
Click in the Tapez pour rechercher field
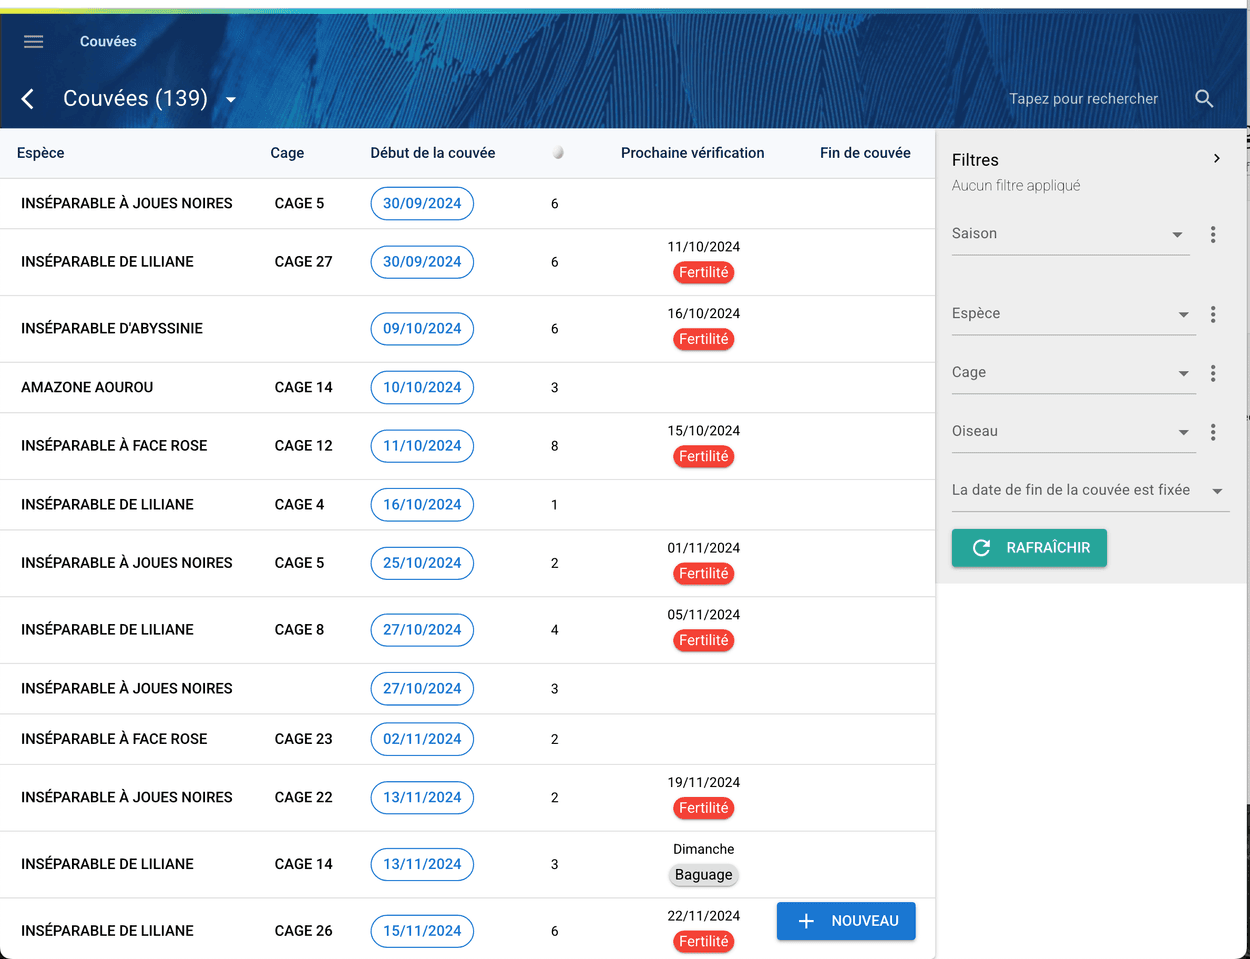[x=1083, y=99]
